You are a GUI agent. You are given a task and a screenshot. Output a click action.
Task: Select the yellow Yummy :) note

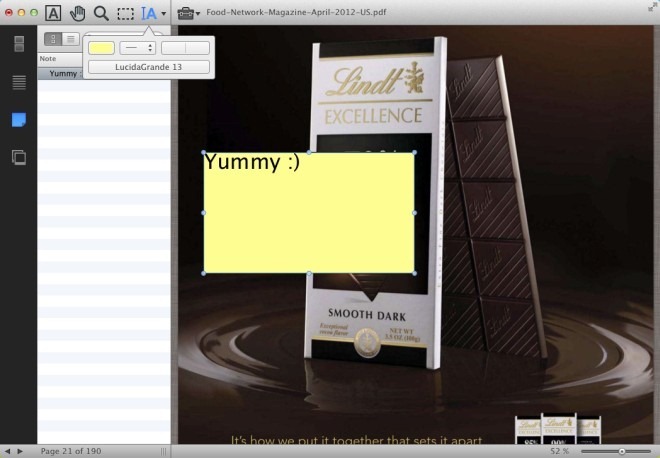click(309, 213)
